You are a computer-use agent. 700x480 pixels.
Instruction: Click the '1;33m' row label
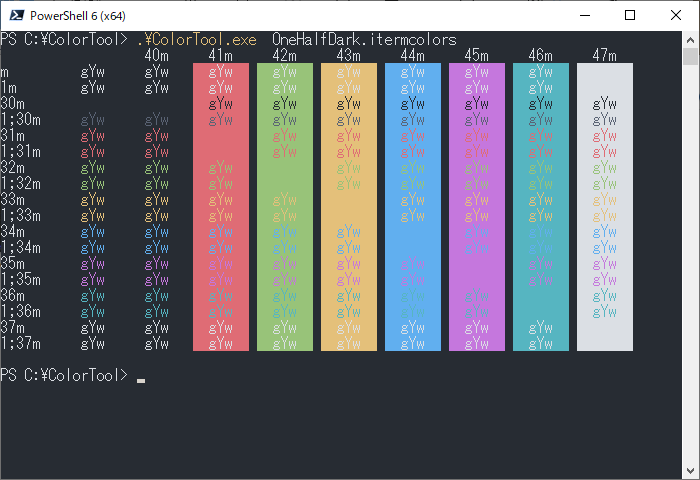[x=21, y=216]
